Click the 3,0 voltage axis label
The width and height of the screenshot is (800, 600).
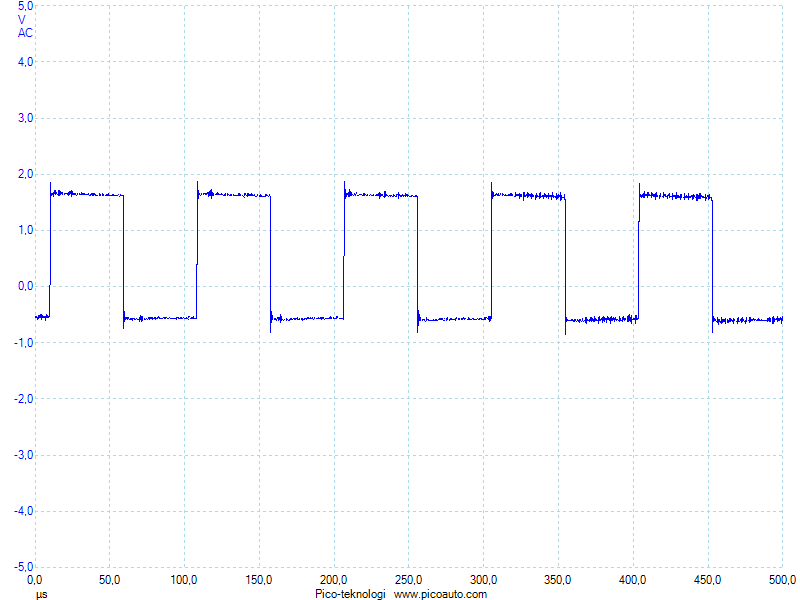(26, 118)
